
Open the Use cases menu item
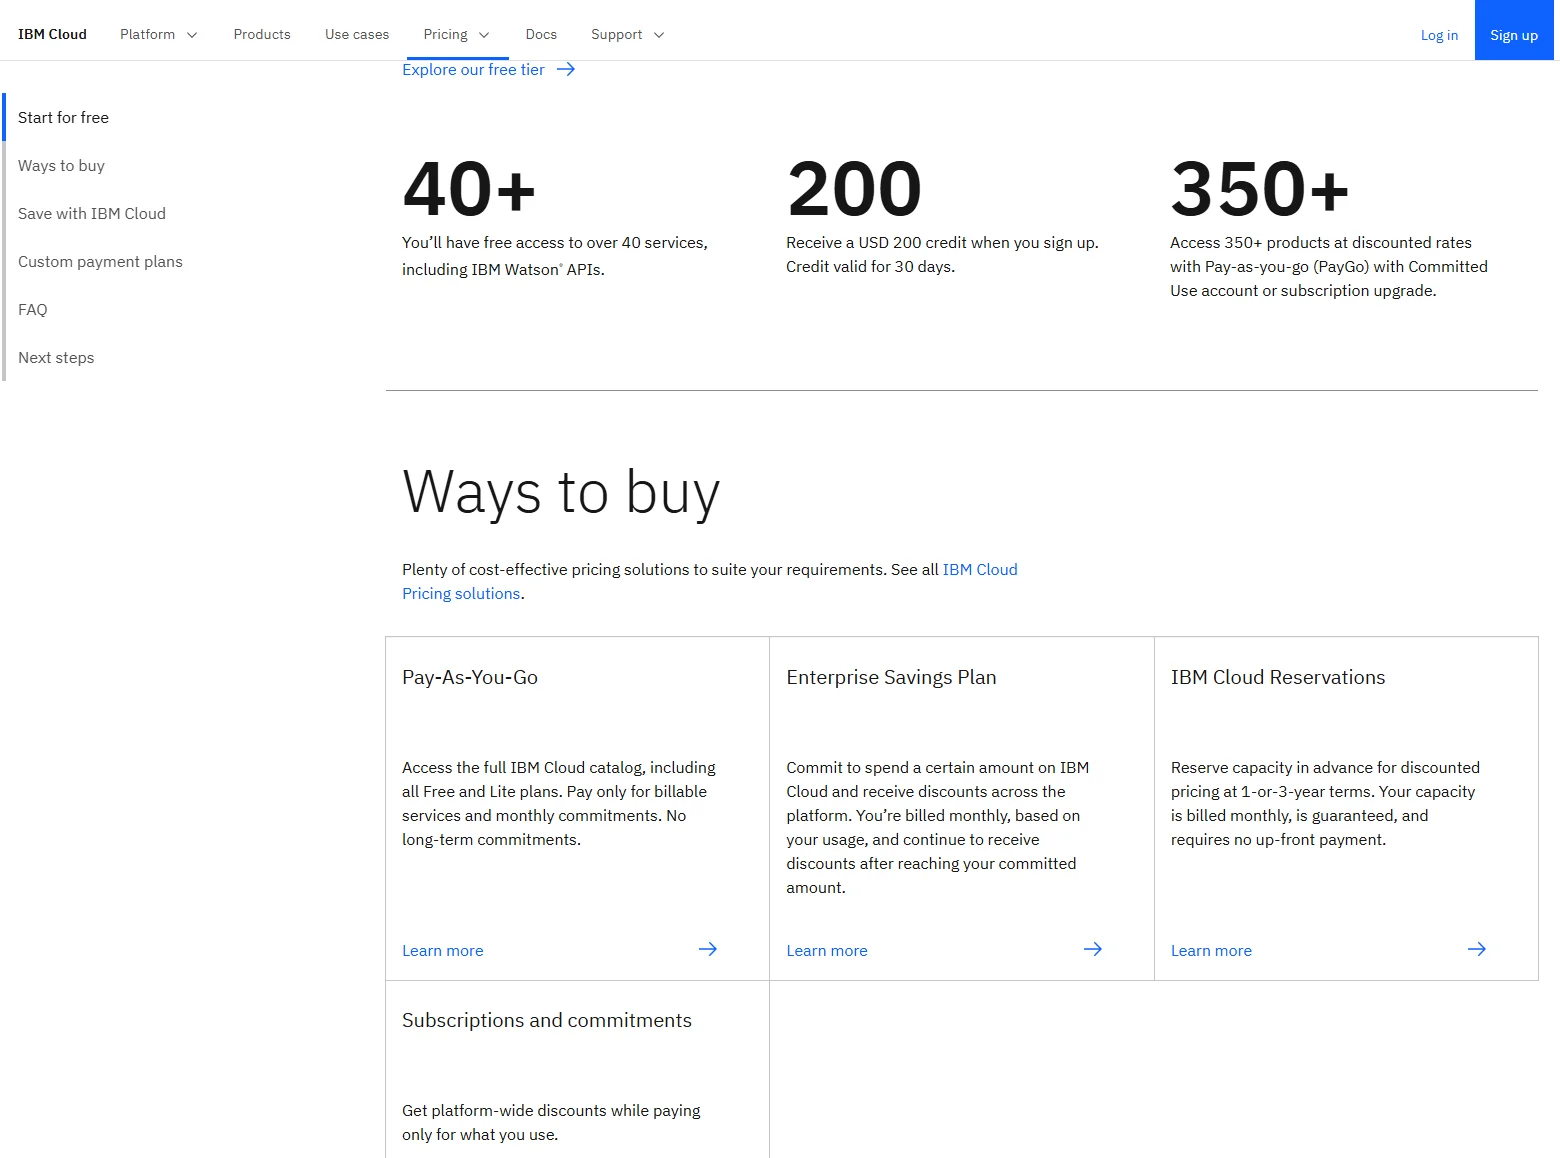click(x=357, y=34)
